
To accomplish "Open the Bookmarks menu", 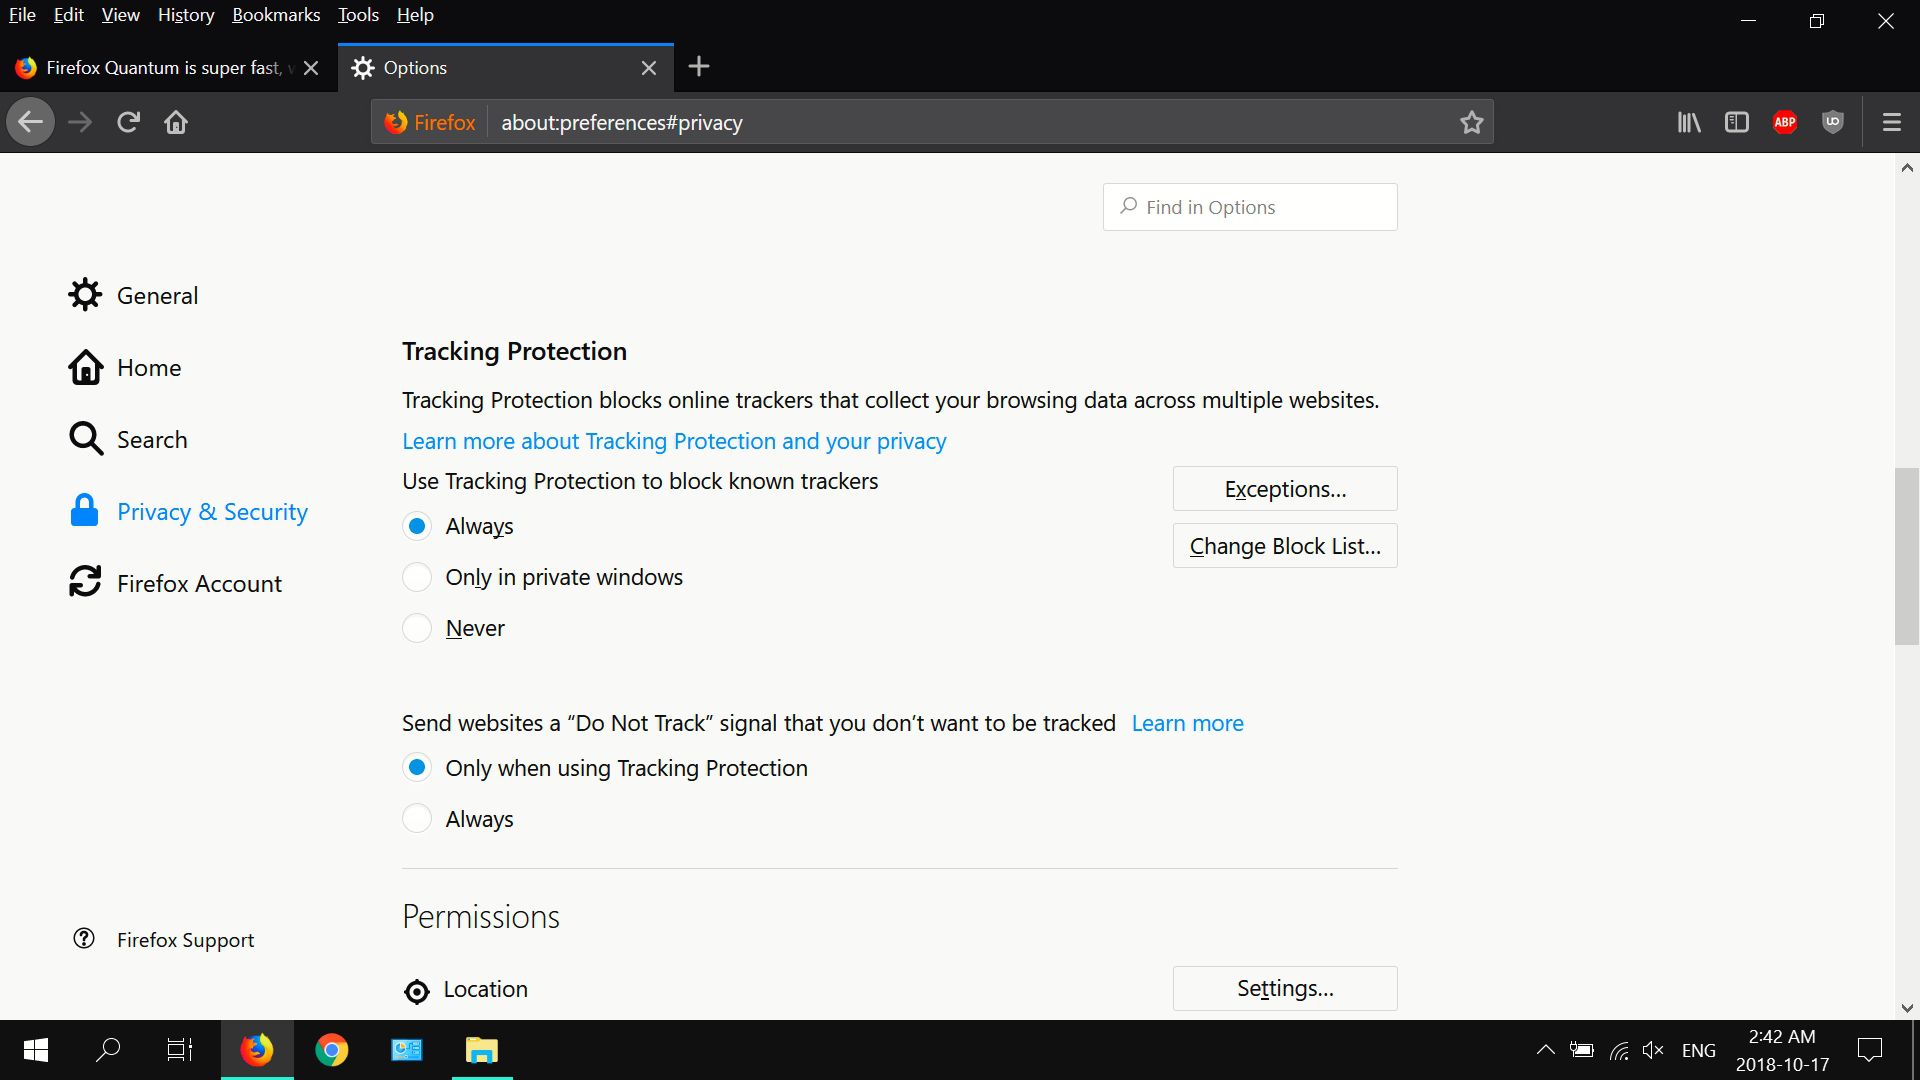I will pos(276,15).
